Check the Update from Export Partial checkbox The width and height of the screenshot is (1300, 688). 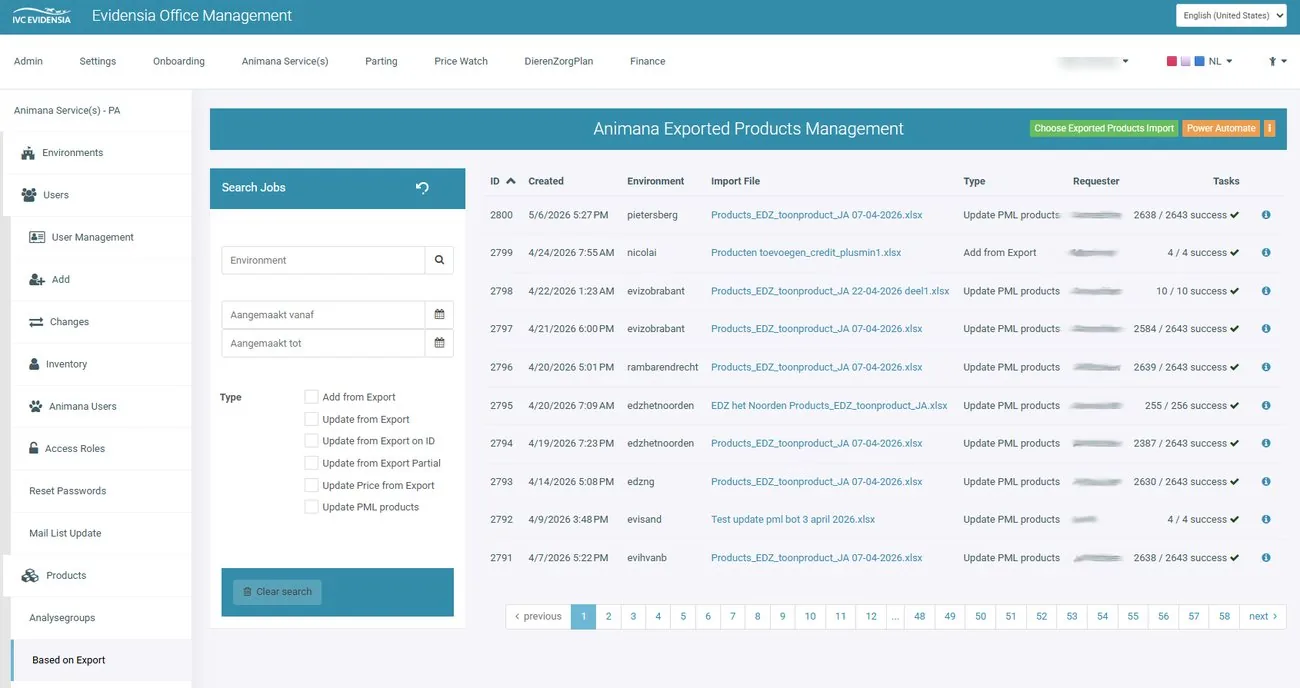click(x=311, y=463)
